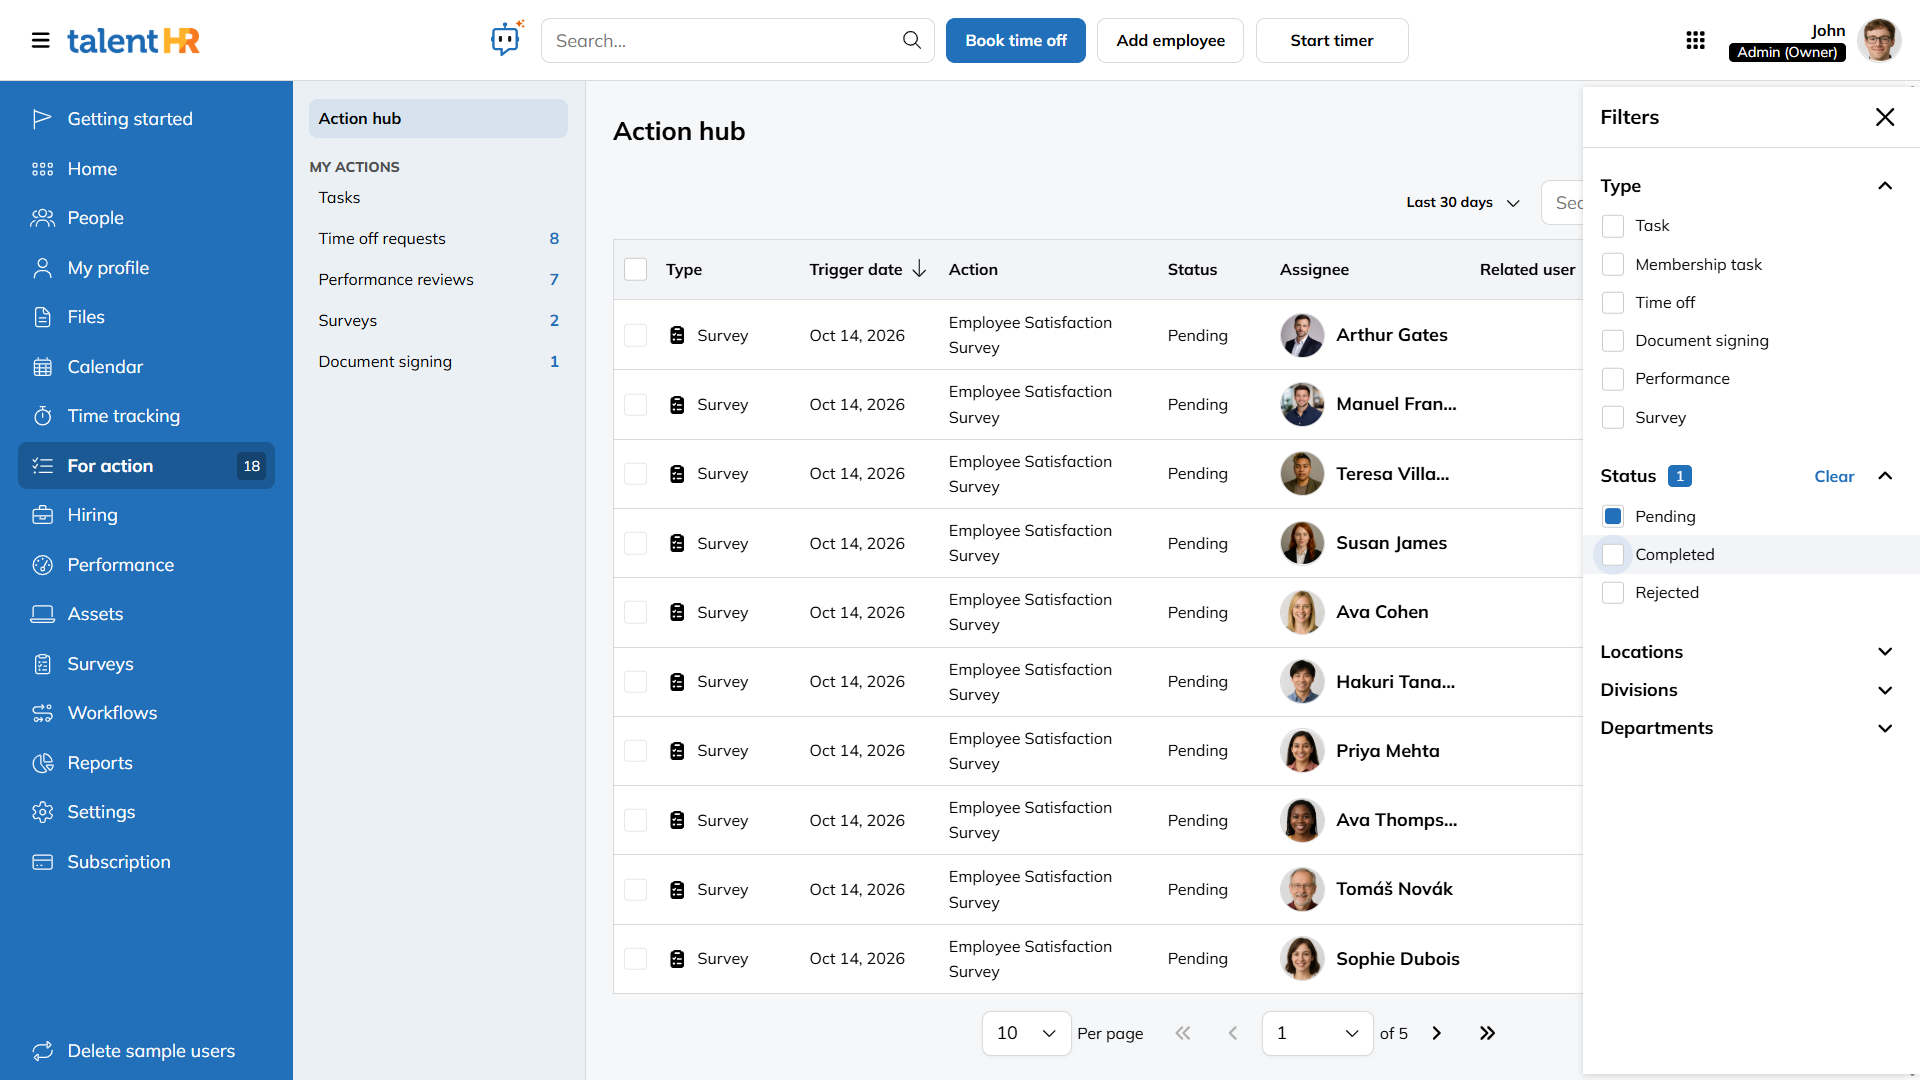Select the Arthur Gates row checkbox
The height and width of the screenshot is (1080, 1920).
click(635, 335)
